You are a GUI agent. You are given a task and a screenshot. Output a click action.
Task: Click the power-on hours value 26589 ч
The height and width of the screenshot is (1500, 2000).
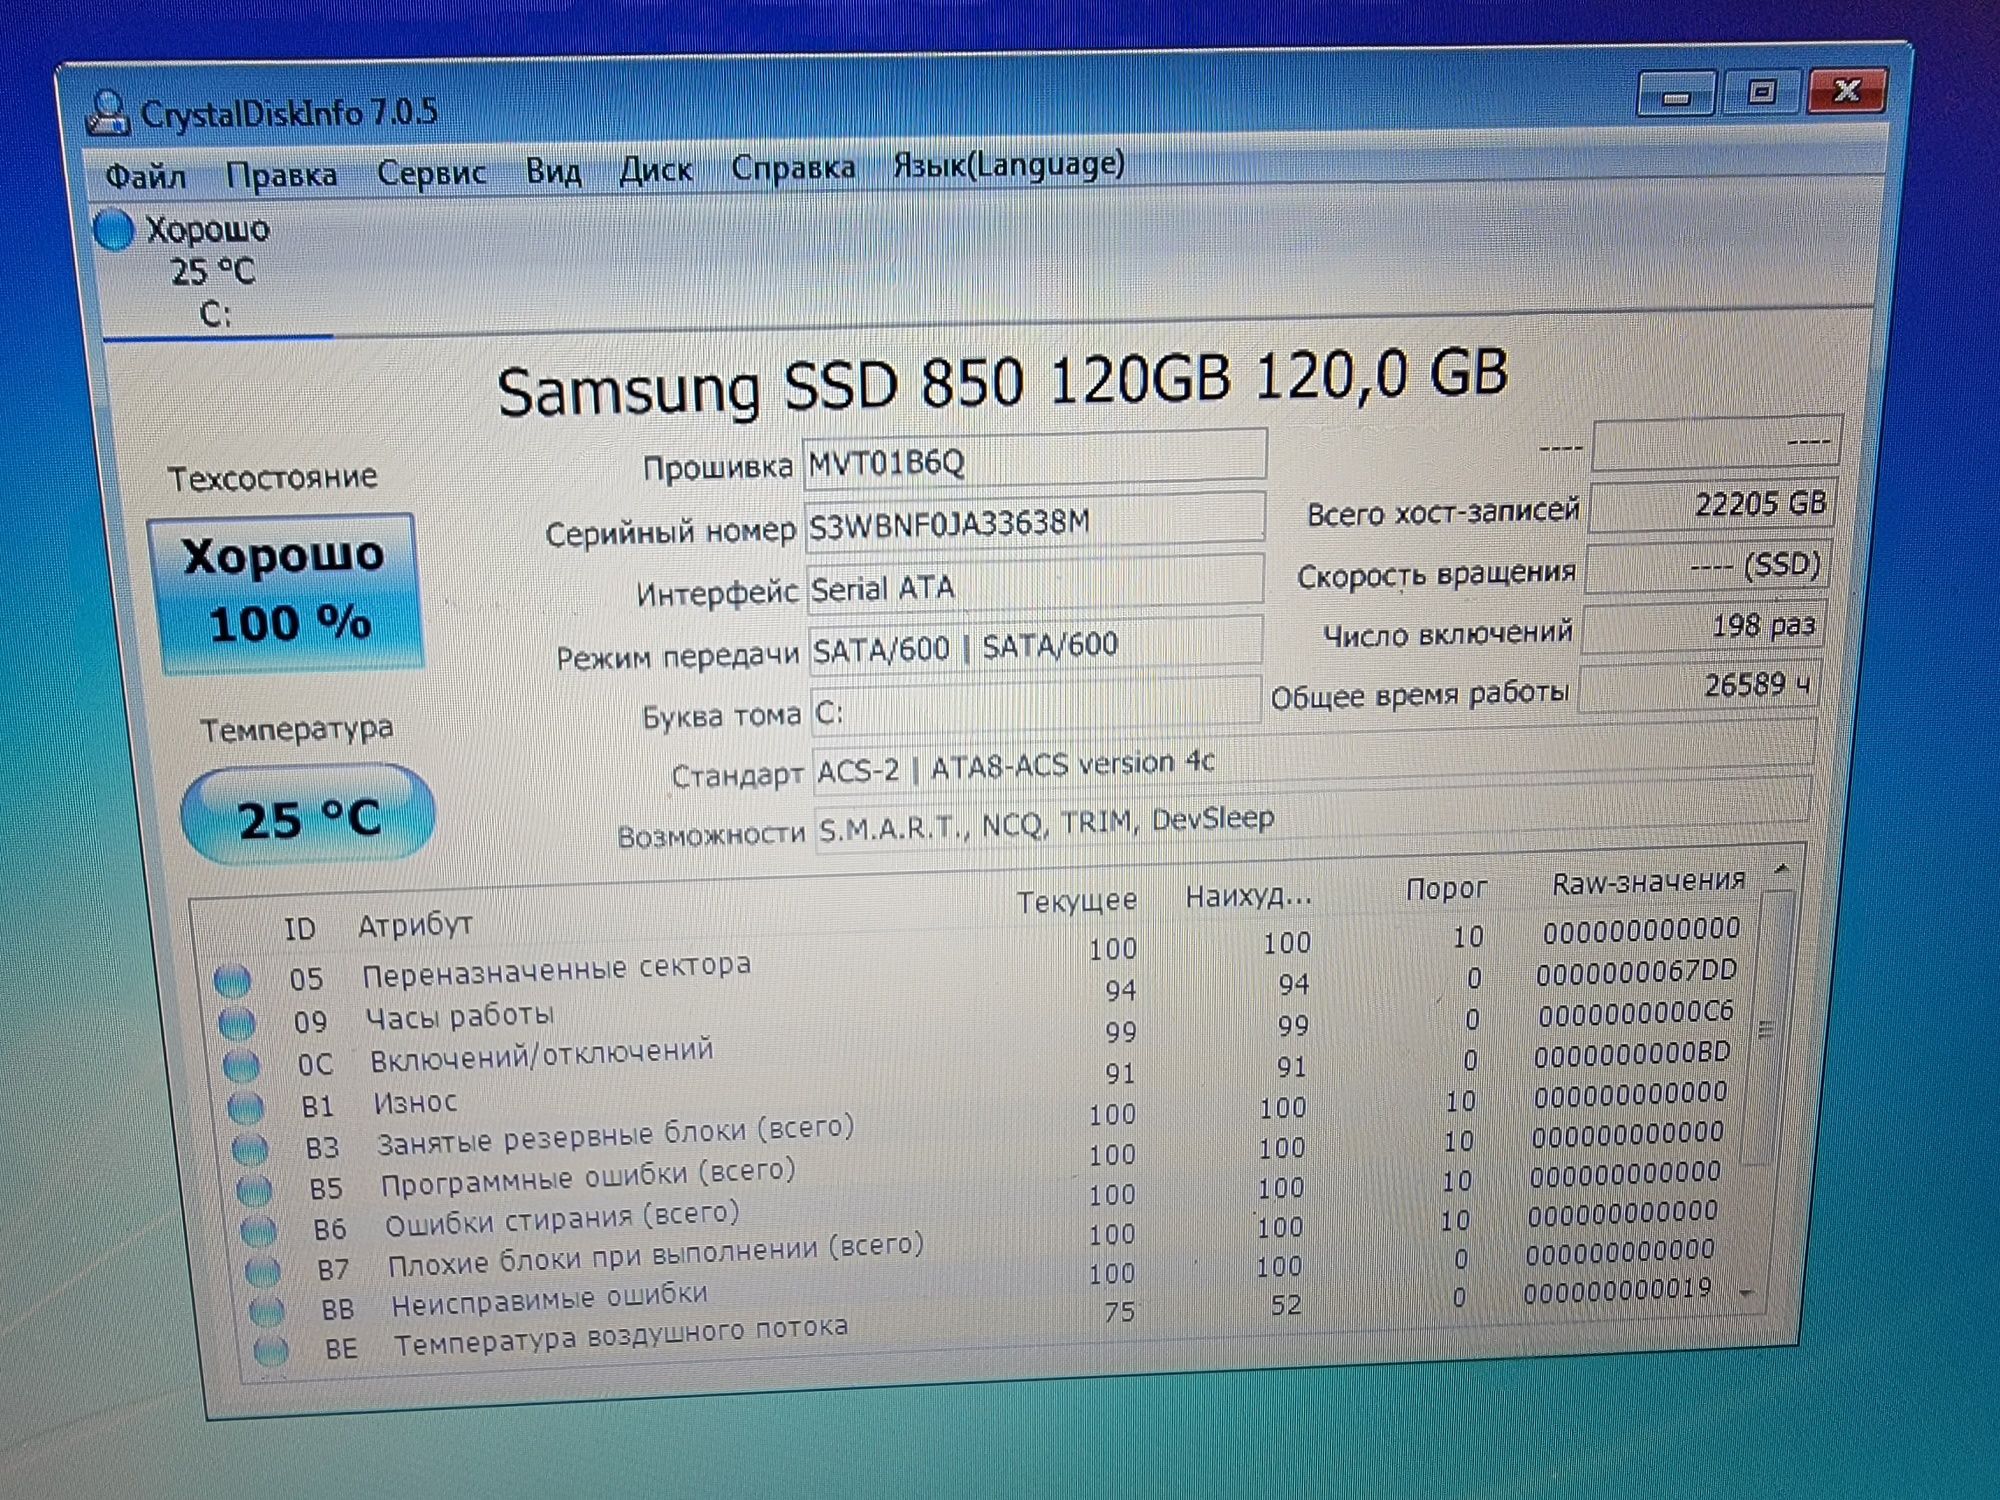[1698, 687]
